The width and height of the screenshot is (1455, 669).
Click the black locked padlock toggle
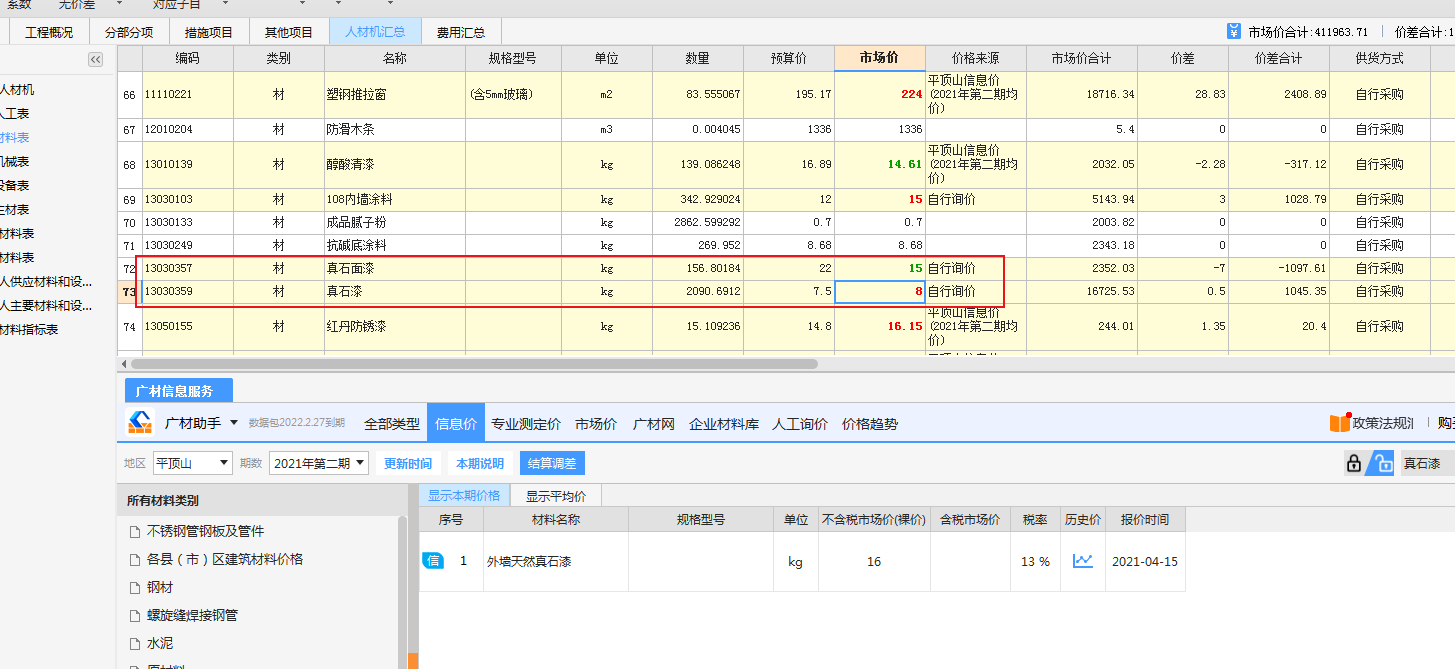click(1354, 463)
